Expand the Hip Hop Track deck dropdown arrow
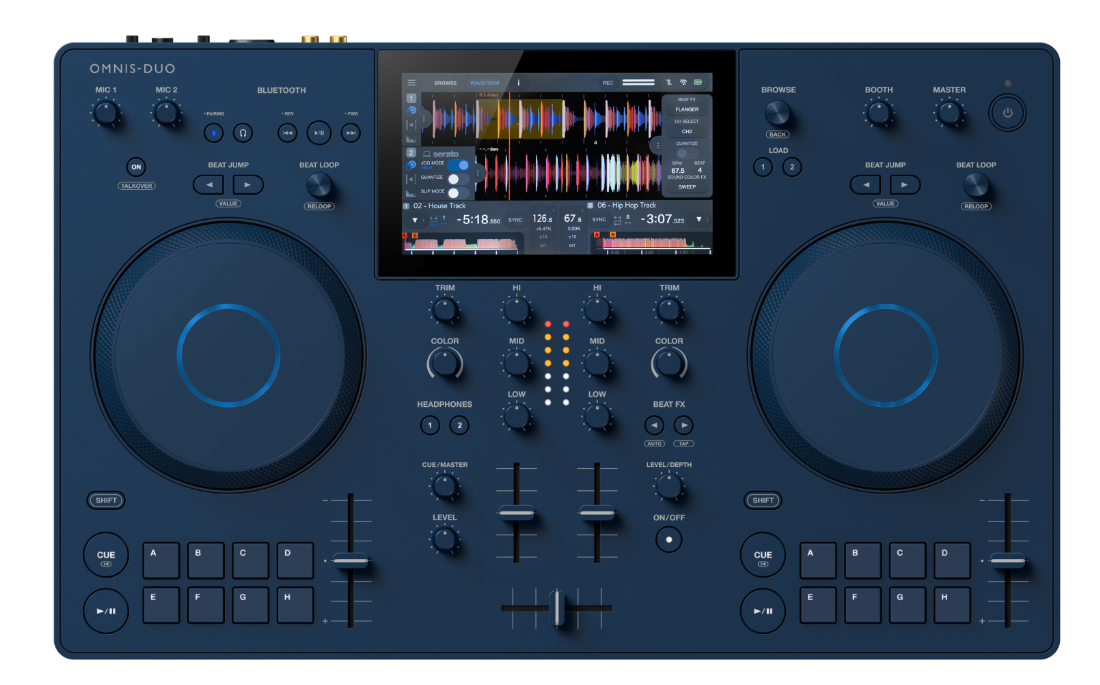The width and height of the screenshot is (1100, 685). tap(699, 220)
